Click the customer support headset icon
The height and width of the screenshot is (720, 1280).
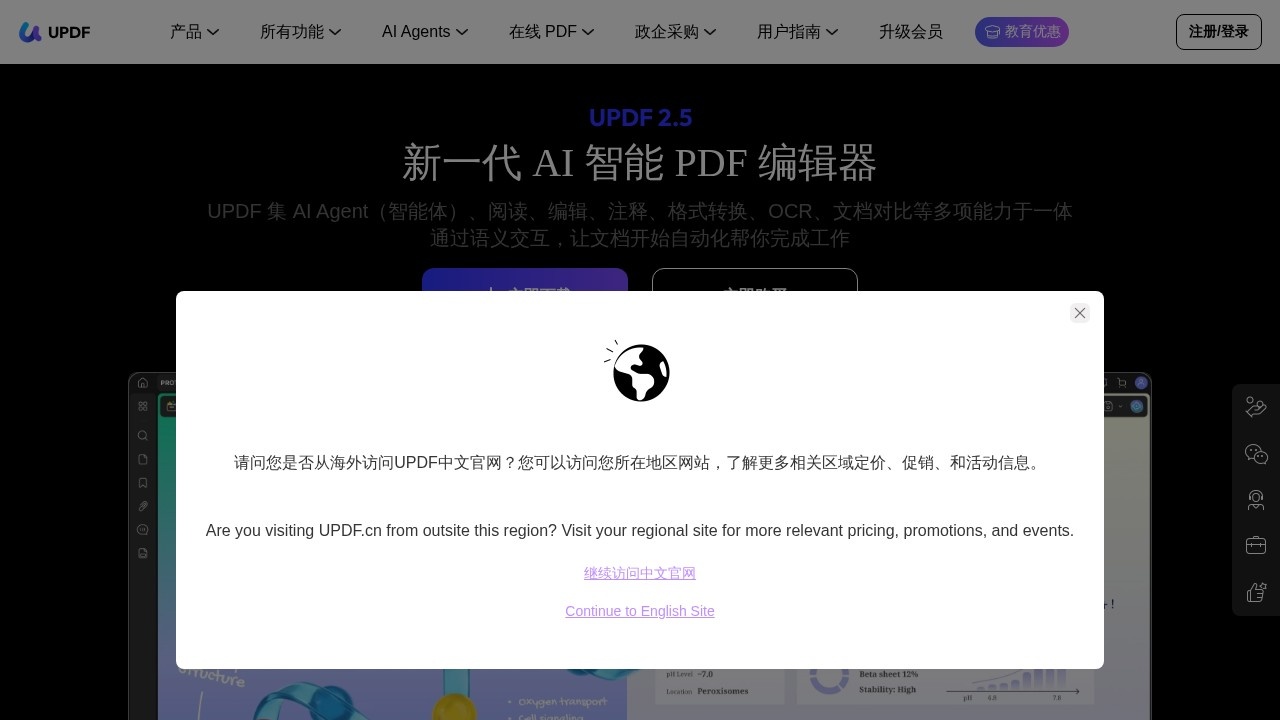pyautogui.click(x=1256, y=500)
